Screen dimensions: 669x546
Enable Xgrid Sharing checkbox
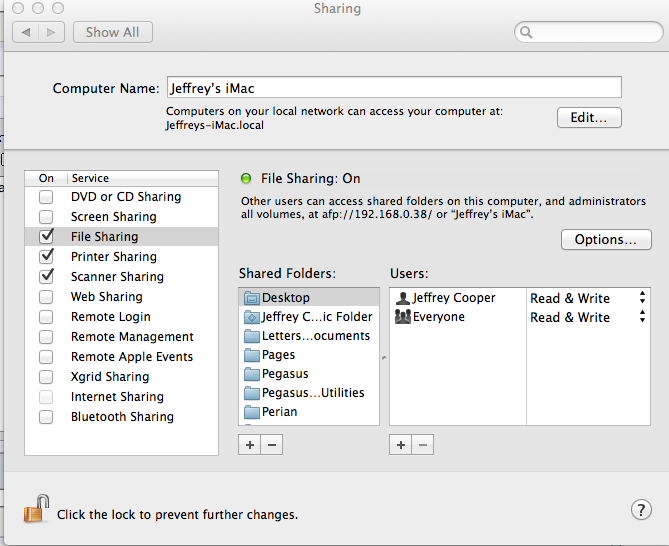point(46,377)
